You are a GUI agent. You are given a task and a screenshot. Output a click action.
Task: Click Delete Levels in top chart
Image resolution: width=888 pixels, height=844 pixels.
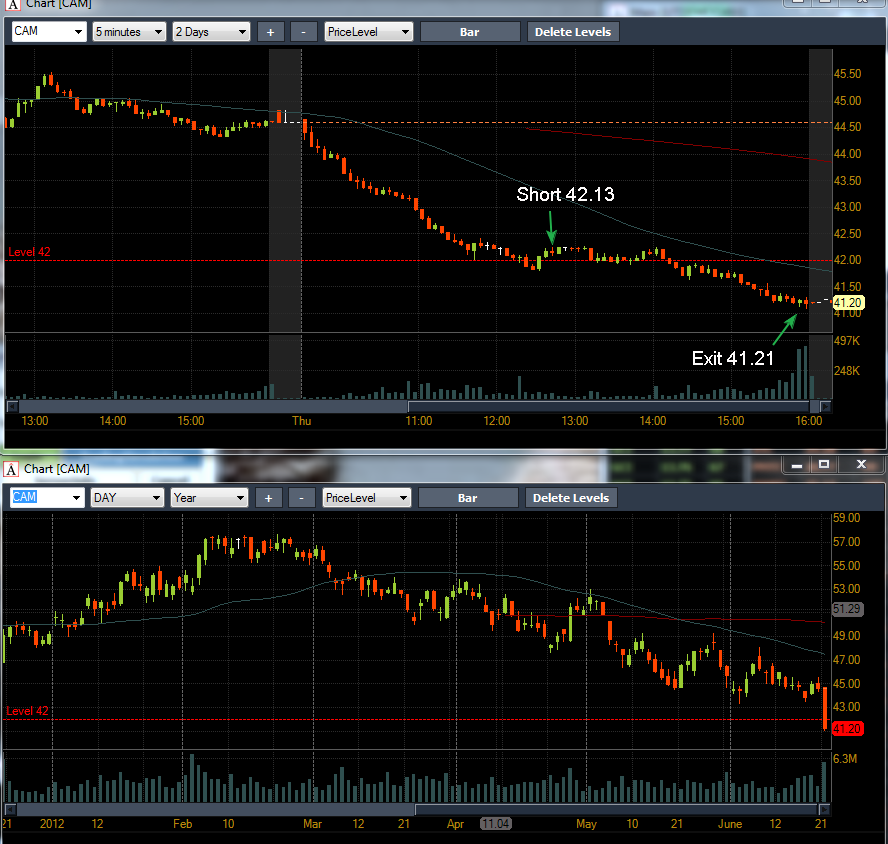[573, 32]
